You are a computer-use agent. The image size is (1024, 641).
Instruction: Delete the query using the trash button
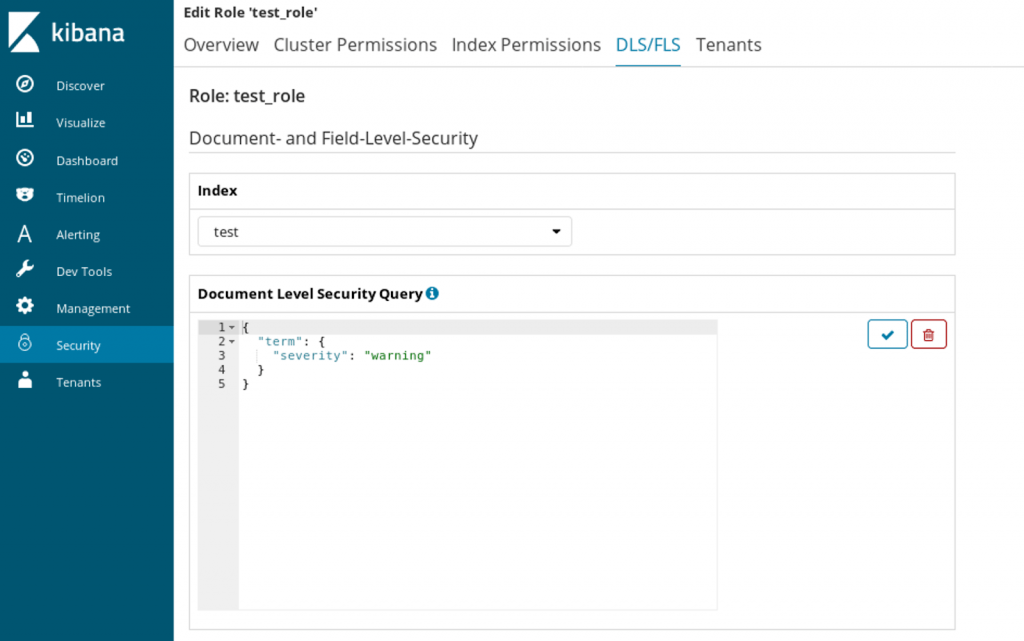[928, 334]
